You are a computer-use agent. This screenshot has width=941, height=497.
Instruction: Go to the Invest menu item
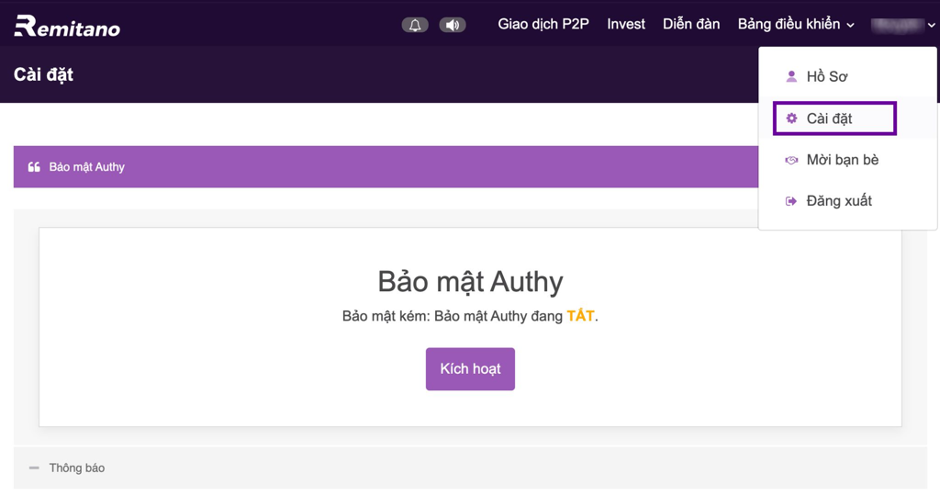tap(626, 24)
